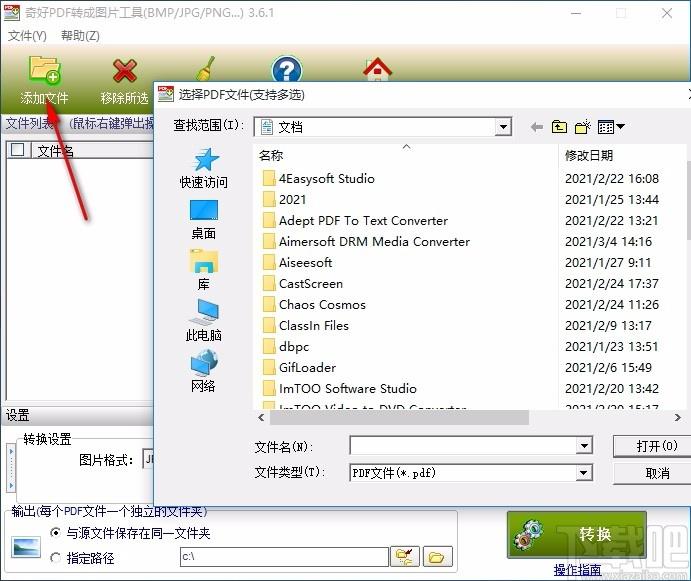Click the red house homepage icon
691x581 pixels.
[x=377, y=69]
